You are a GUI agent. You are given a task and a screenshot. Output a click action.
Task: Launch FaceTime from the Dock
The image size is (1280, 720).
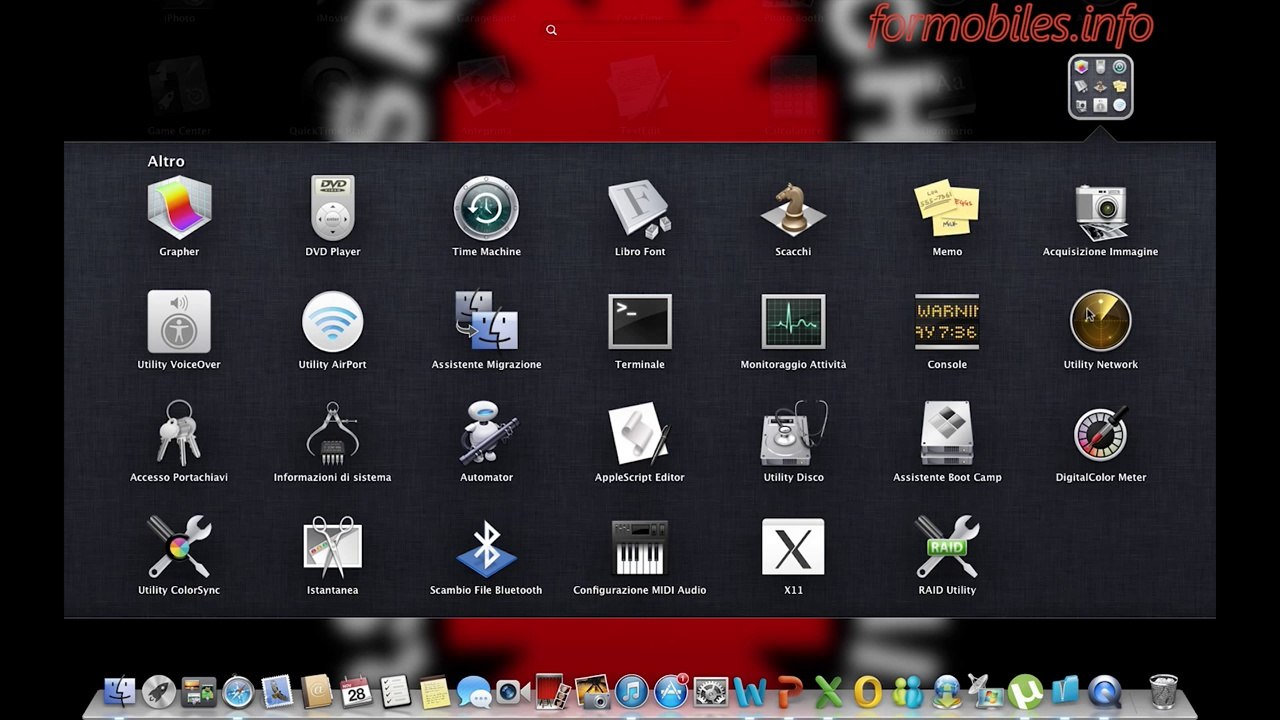[x=513, y=691]
